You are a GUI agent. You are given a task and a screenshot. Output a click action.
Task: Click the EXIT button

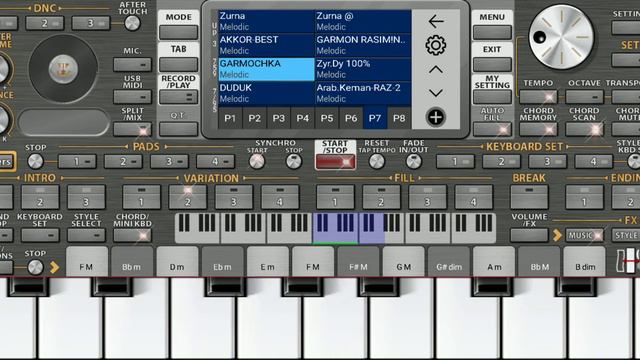[492, 64]
